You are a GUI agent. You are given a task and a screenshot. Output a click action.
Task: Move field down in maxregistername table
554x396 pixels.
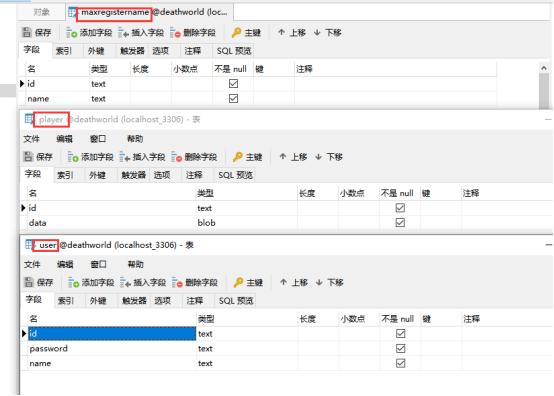pos(328,32)
